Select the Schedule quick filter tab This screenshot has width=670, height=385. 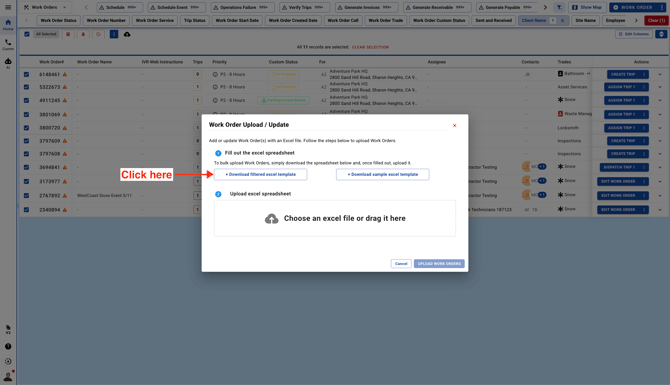(x=120, y=7)
